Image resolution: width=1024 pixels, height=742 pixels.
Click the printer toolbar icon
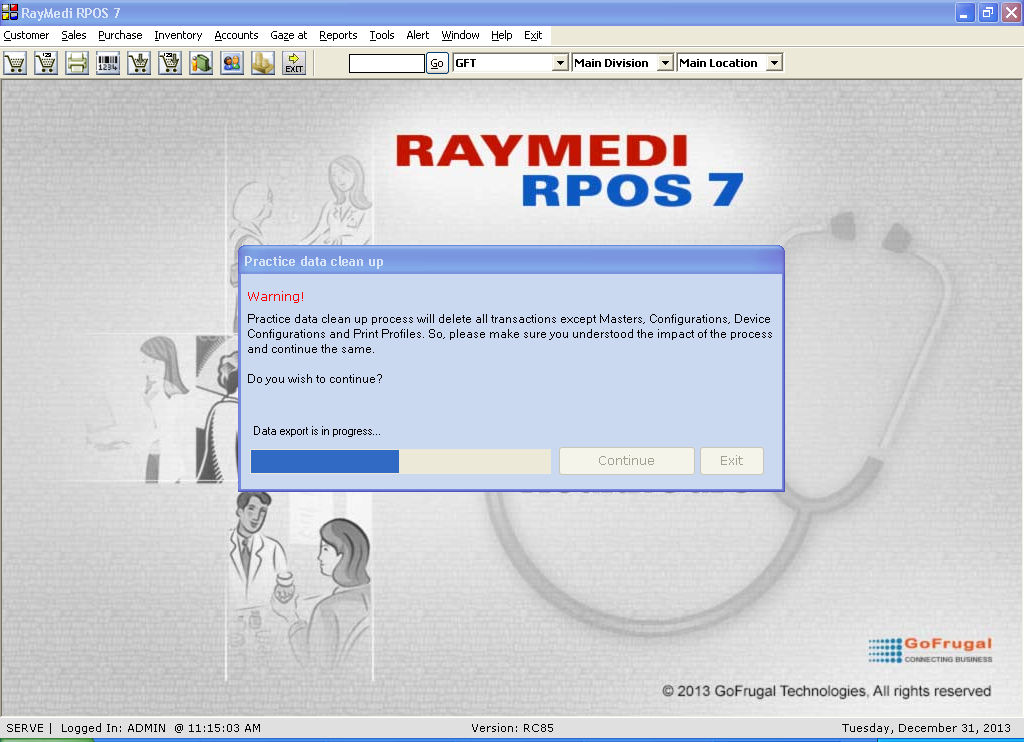click(x=77, y=63)
